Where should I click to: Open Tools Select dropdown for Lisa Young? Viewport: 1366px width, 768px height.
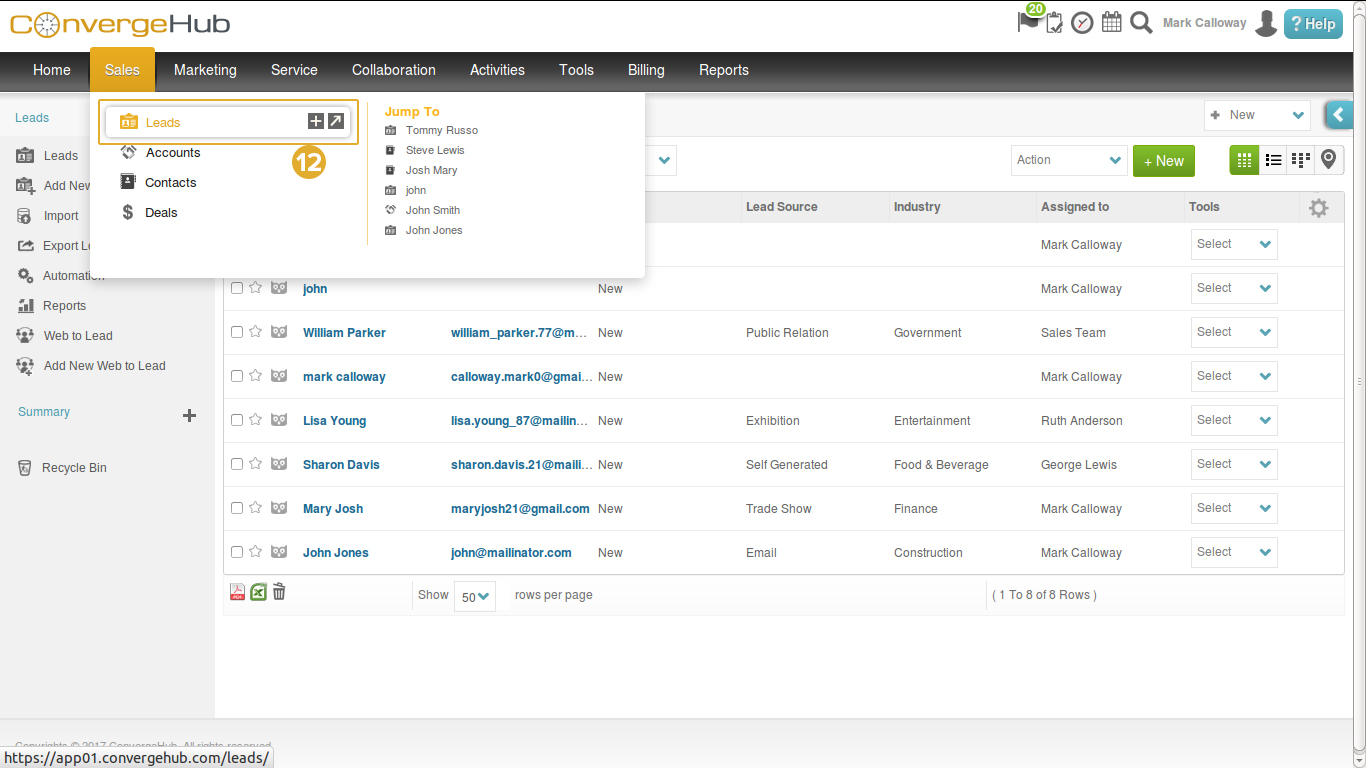tap(1234, 420)
